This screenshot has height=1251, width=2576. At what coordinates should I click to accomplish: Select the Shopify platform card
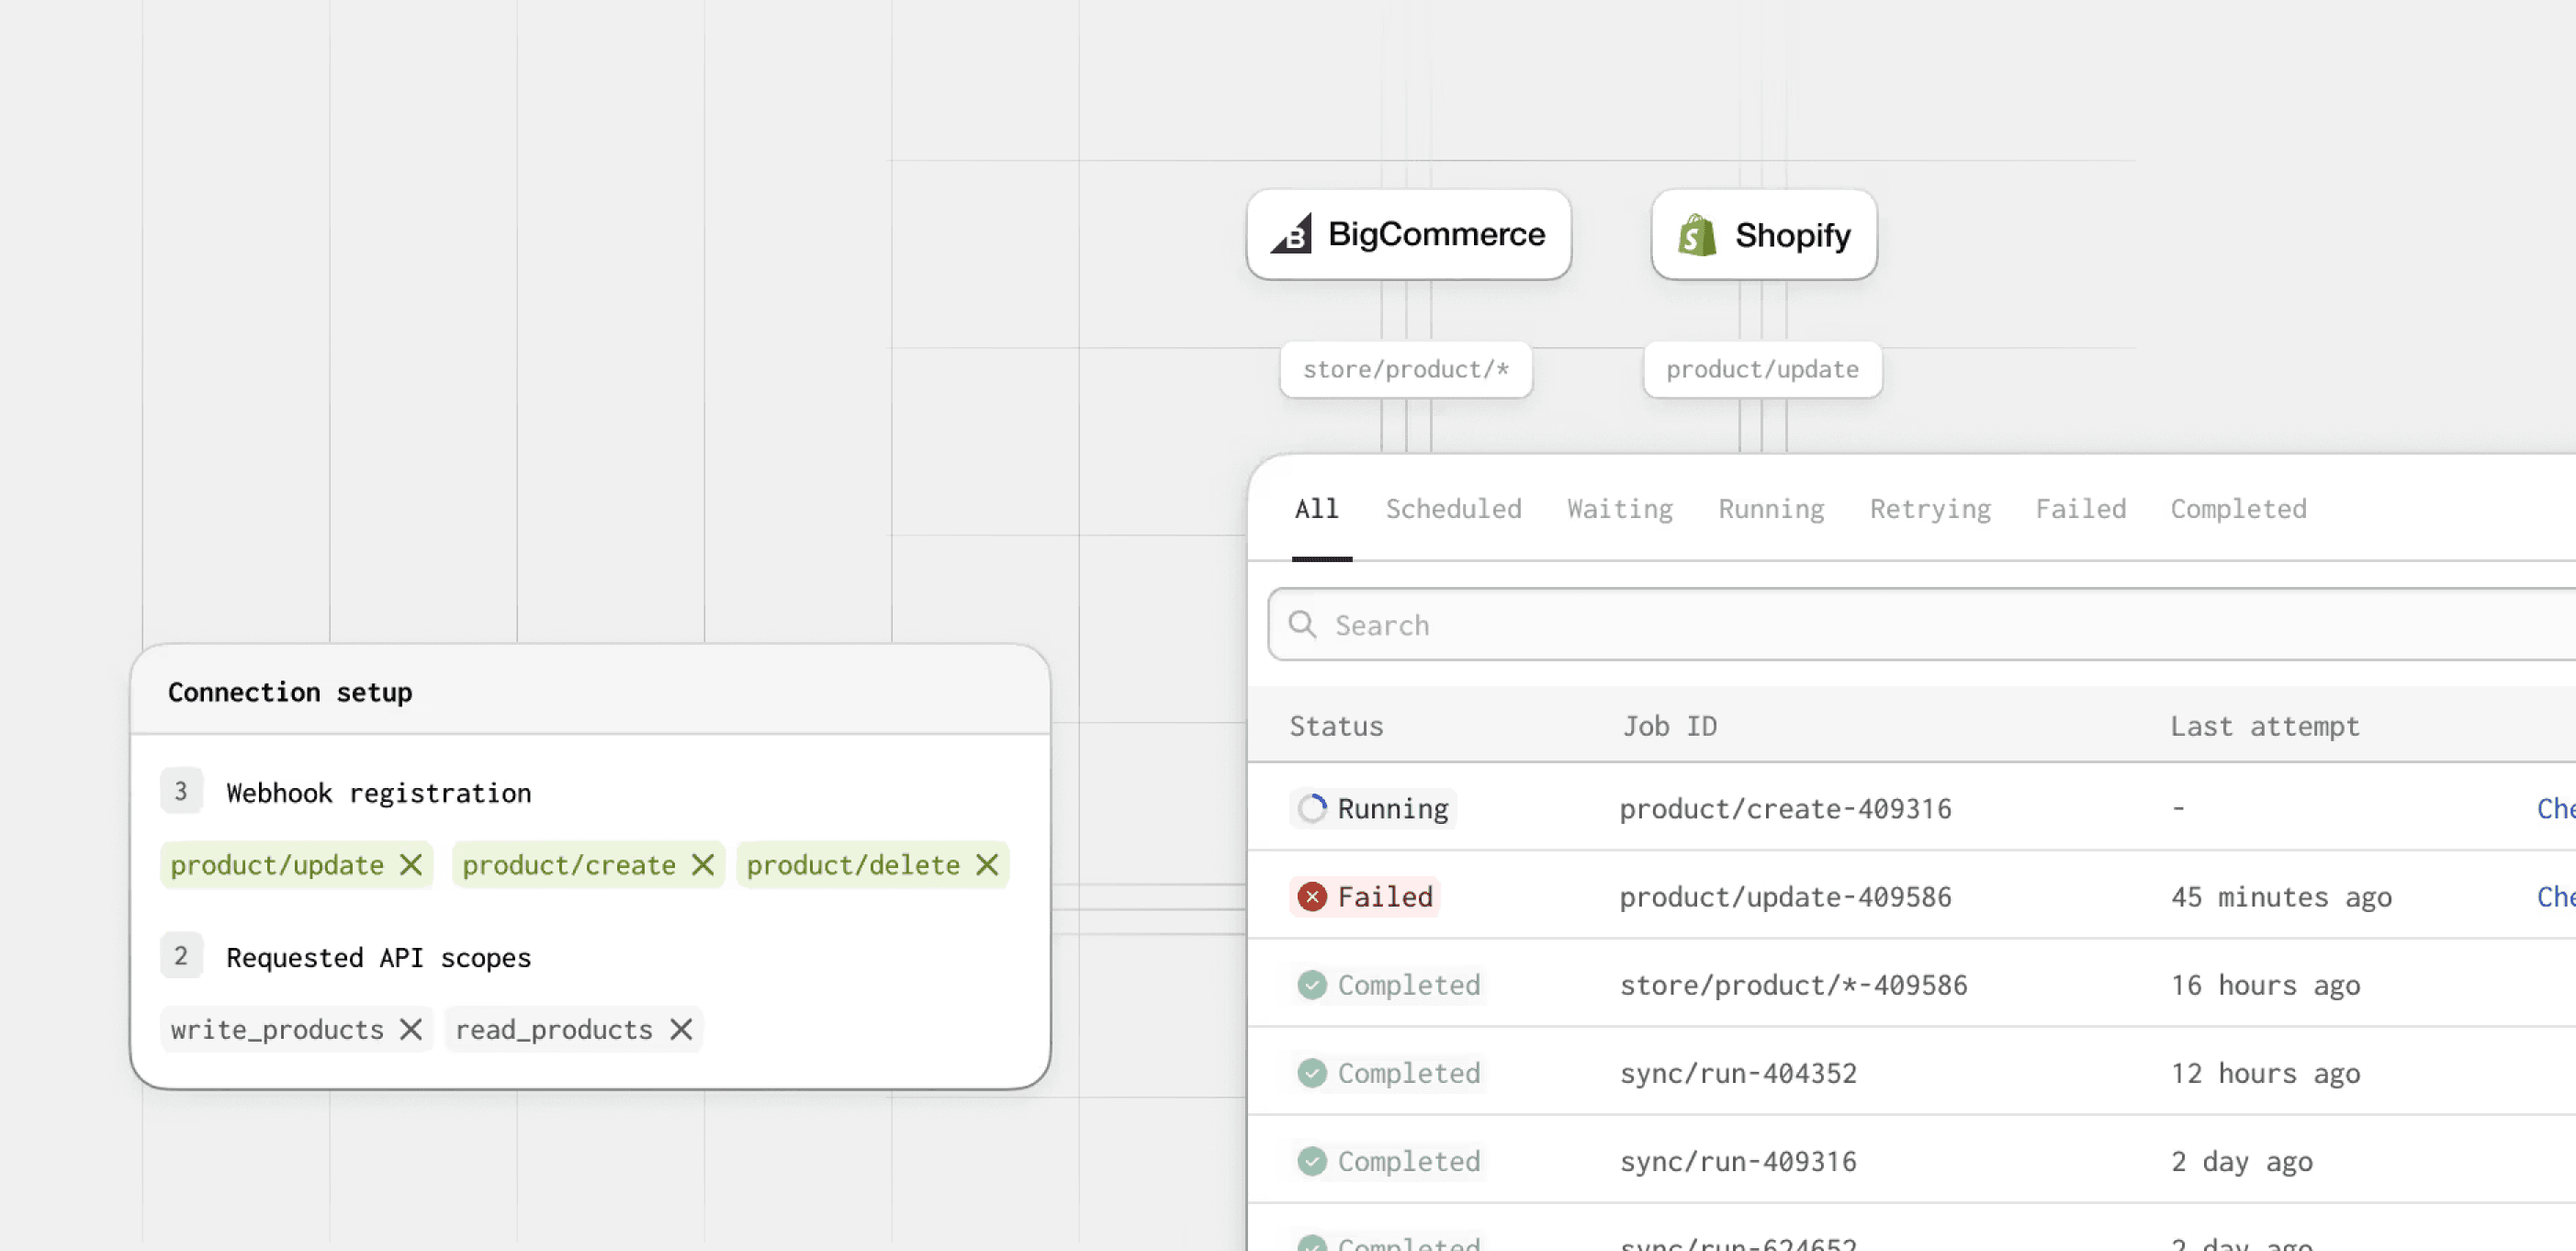pyautogui.click(x=1764, y=235)
